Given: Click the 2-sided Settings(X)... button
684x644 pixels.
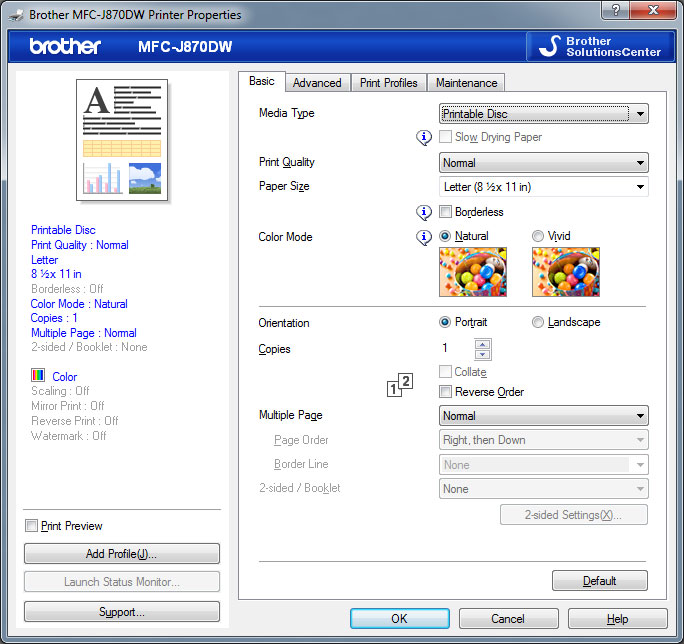Looking at the screenshot, I should 574,515.
